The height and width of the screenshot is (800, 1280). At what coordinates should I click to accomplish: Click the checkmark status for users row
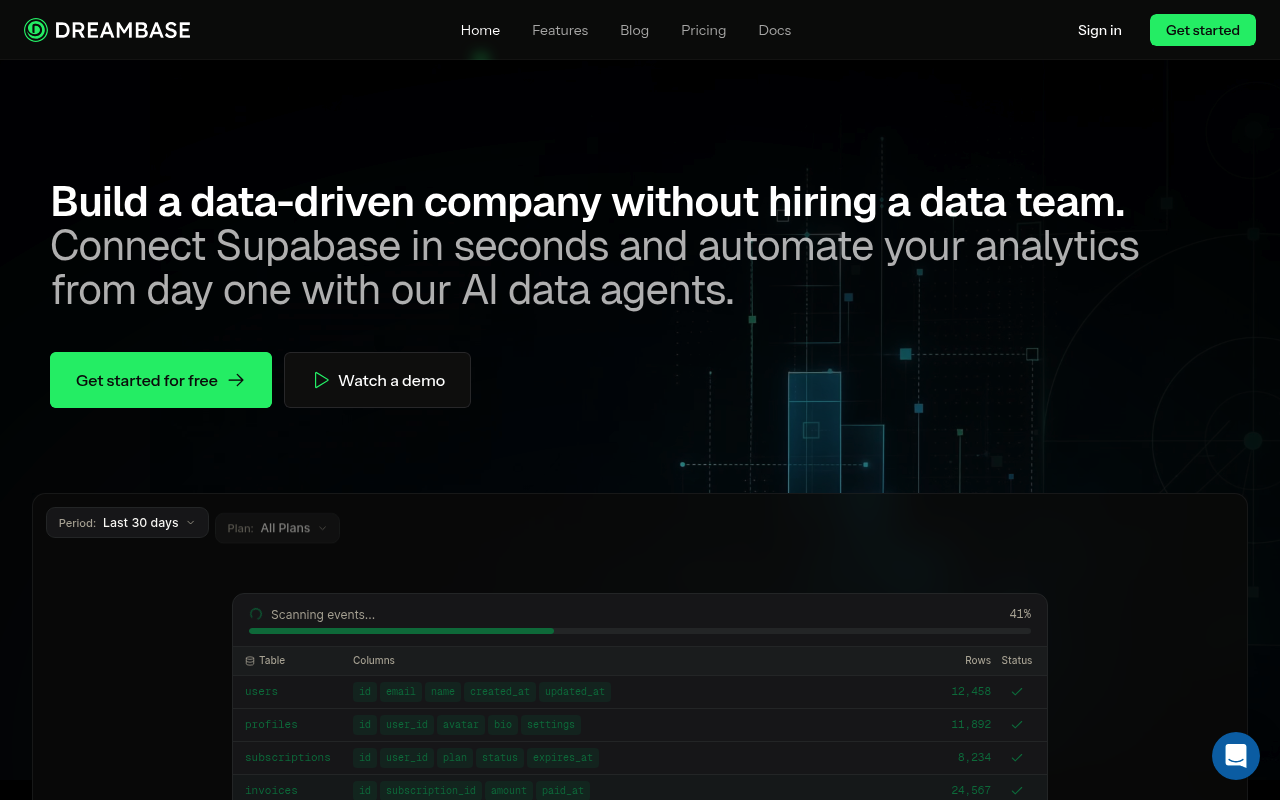[1017, 691]
